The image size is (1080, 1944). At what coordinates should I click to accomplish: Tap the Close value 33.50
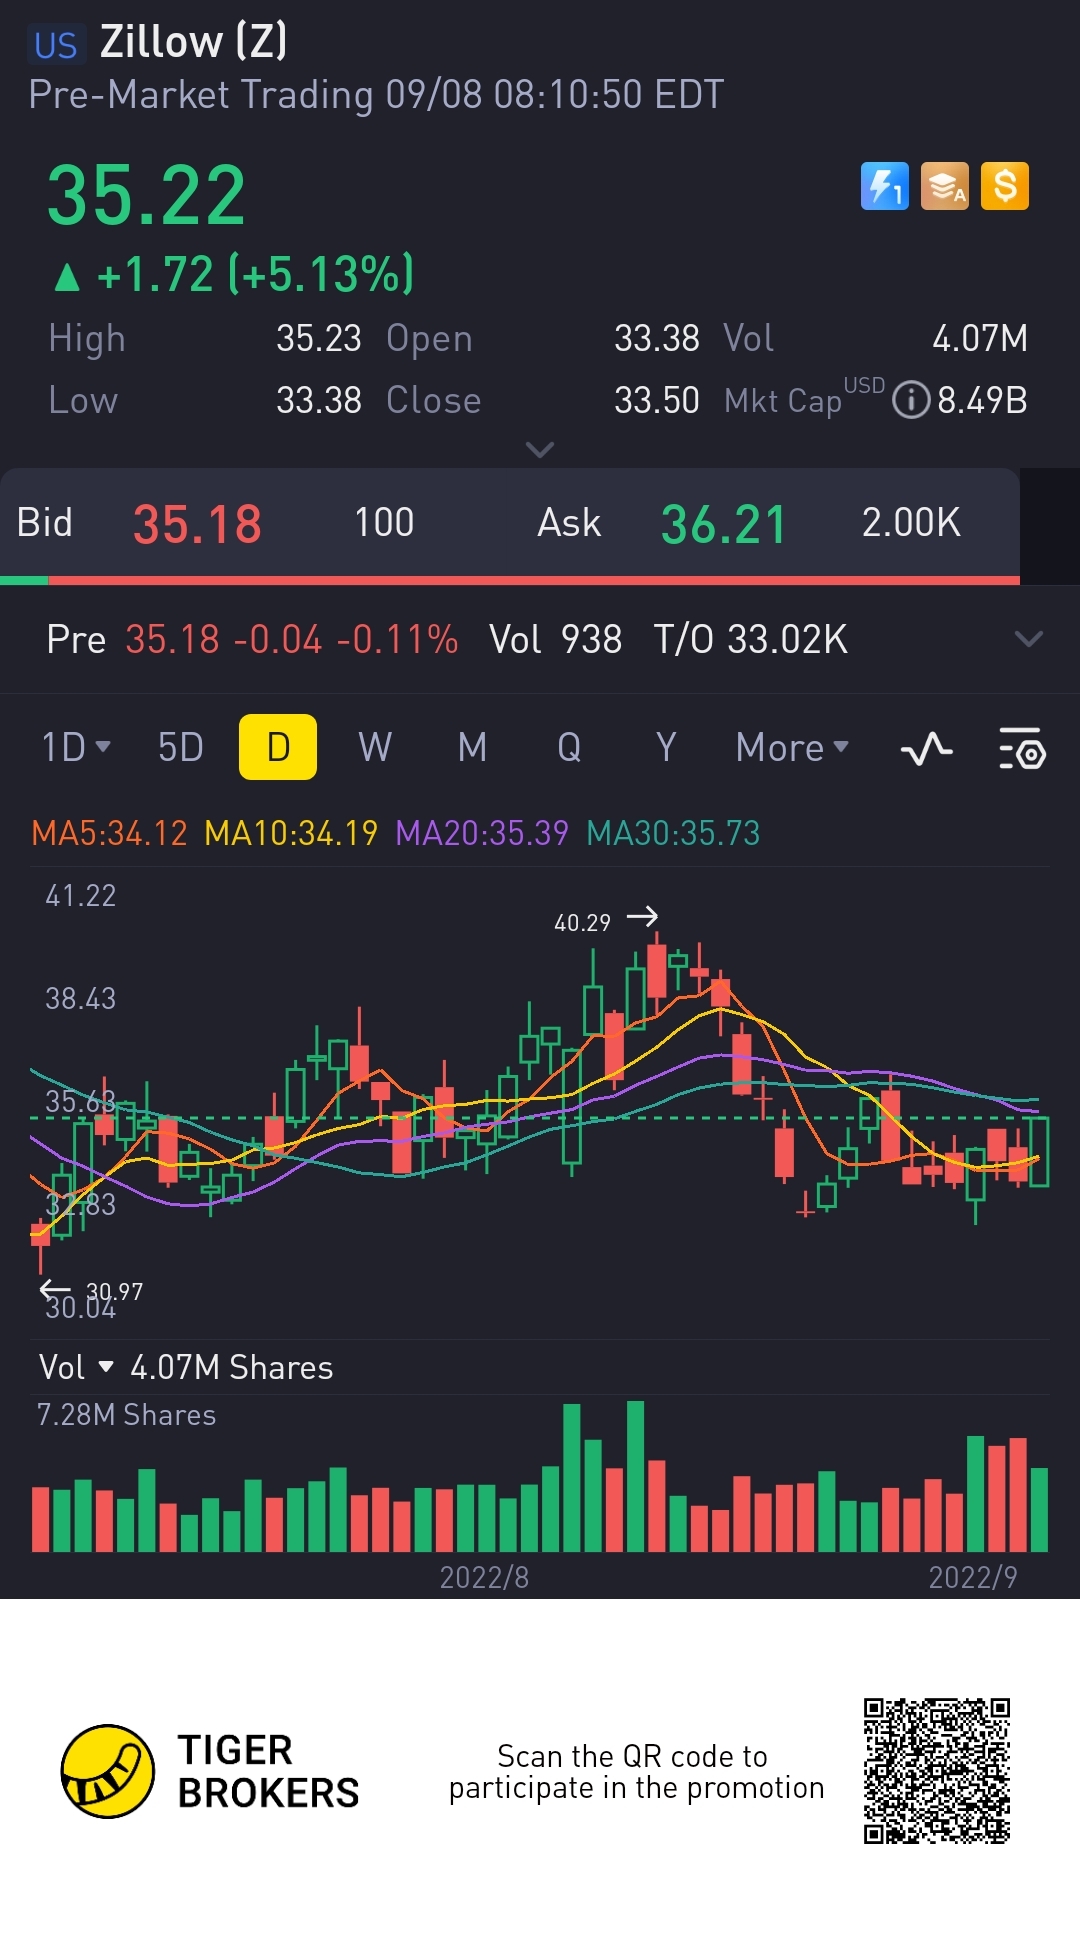coord(657,400)
